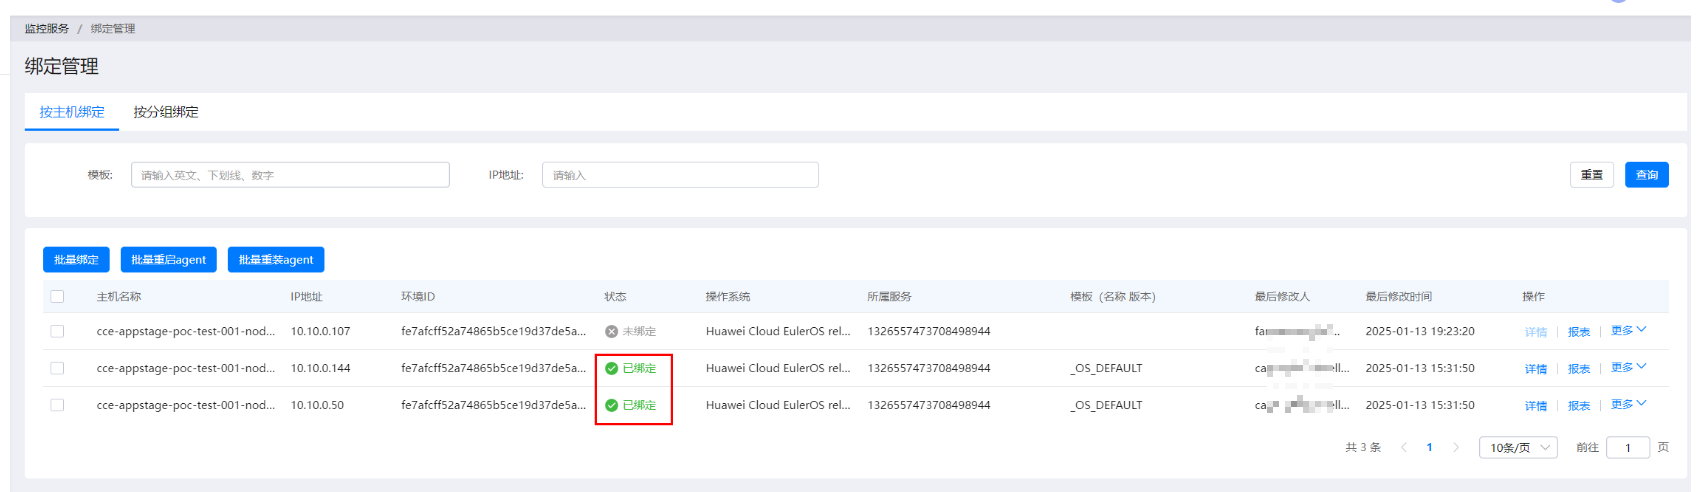Open the 10条/页 page size dropdown
Viewport: 1696px width, 492px height.
tap(1518, 447)
